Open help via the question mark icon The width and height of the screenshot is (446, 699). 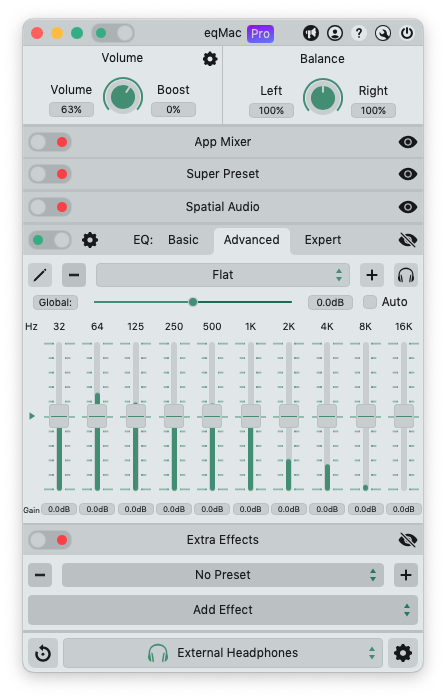pos(359,33)
